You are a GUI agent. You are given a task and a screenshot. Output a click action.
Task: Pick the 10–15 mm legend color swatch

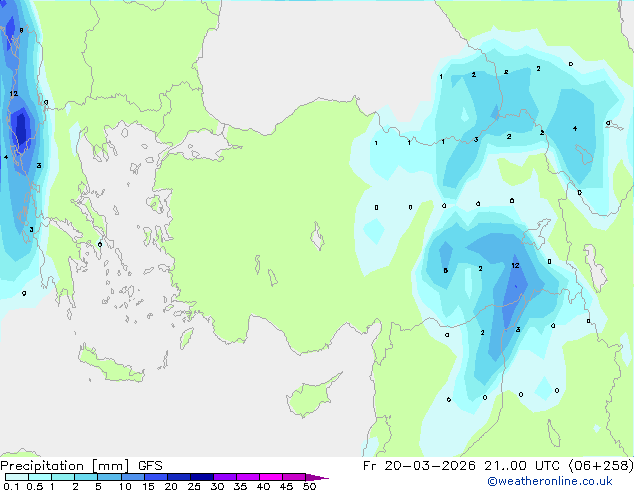pyautogui.click(x=133, y=477)
